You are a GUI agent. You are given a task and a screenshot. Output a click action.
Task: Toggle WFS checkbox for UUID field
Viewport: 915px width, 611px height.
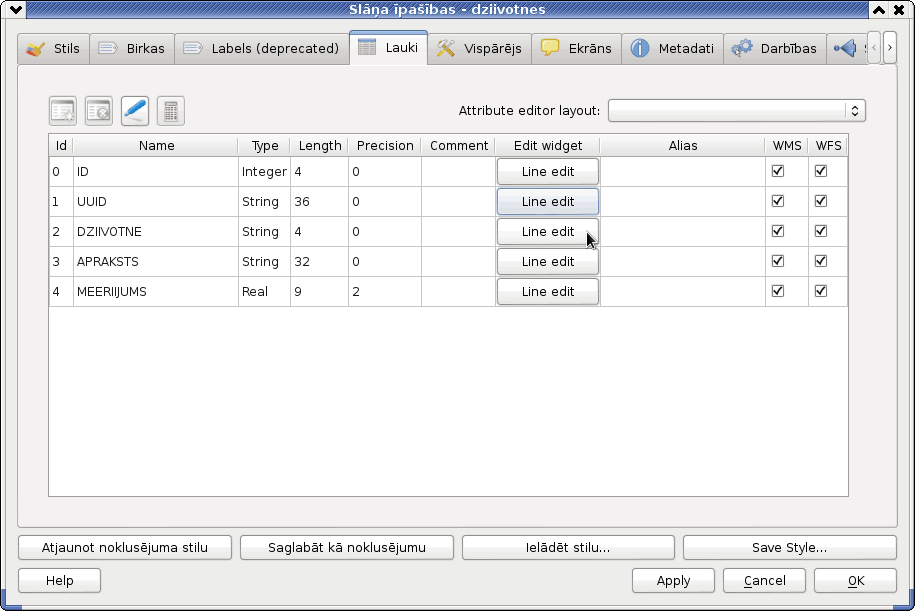821,201
